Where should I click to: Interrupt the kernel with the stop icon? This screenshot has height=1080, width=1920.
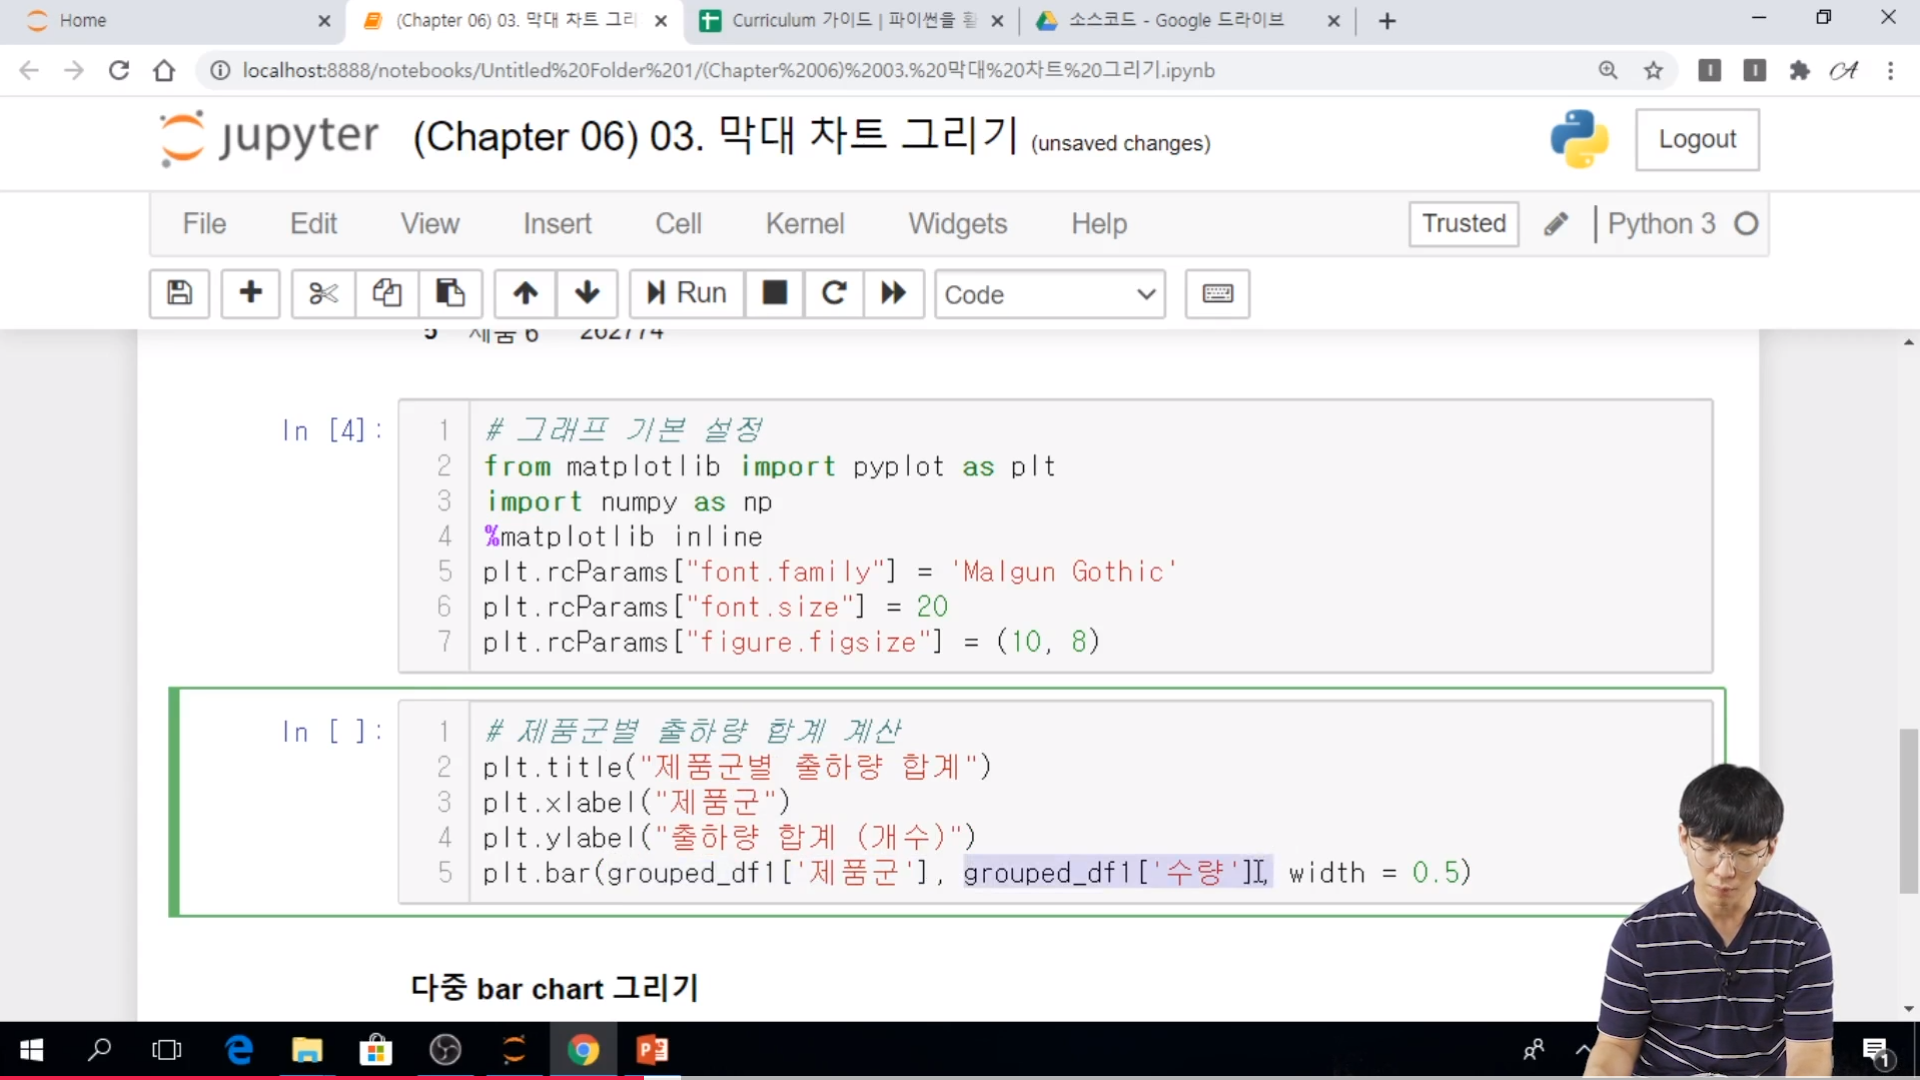pyautogui.click(x=774, y=293)
